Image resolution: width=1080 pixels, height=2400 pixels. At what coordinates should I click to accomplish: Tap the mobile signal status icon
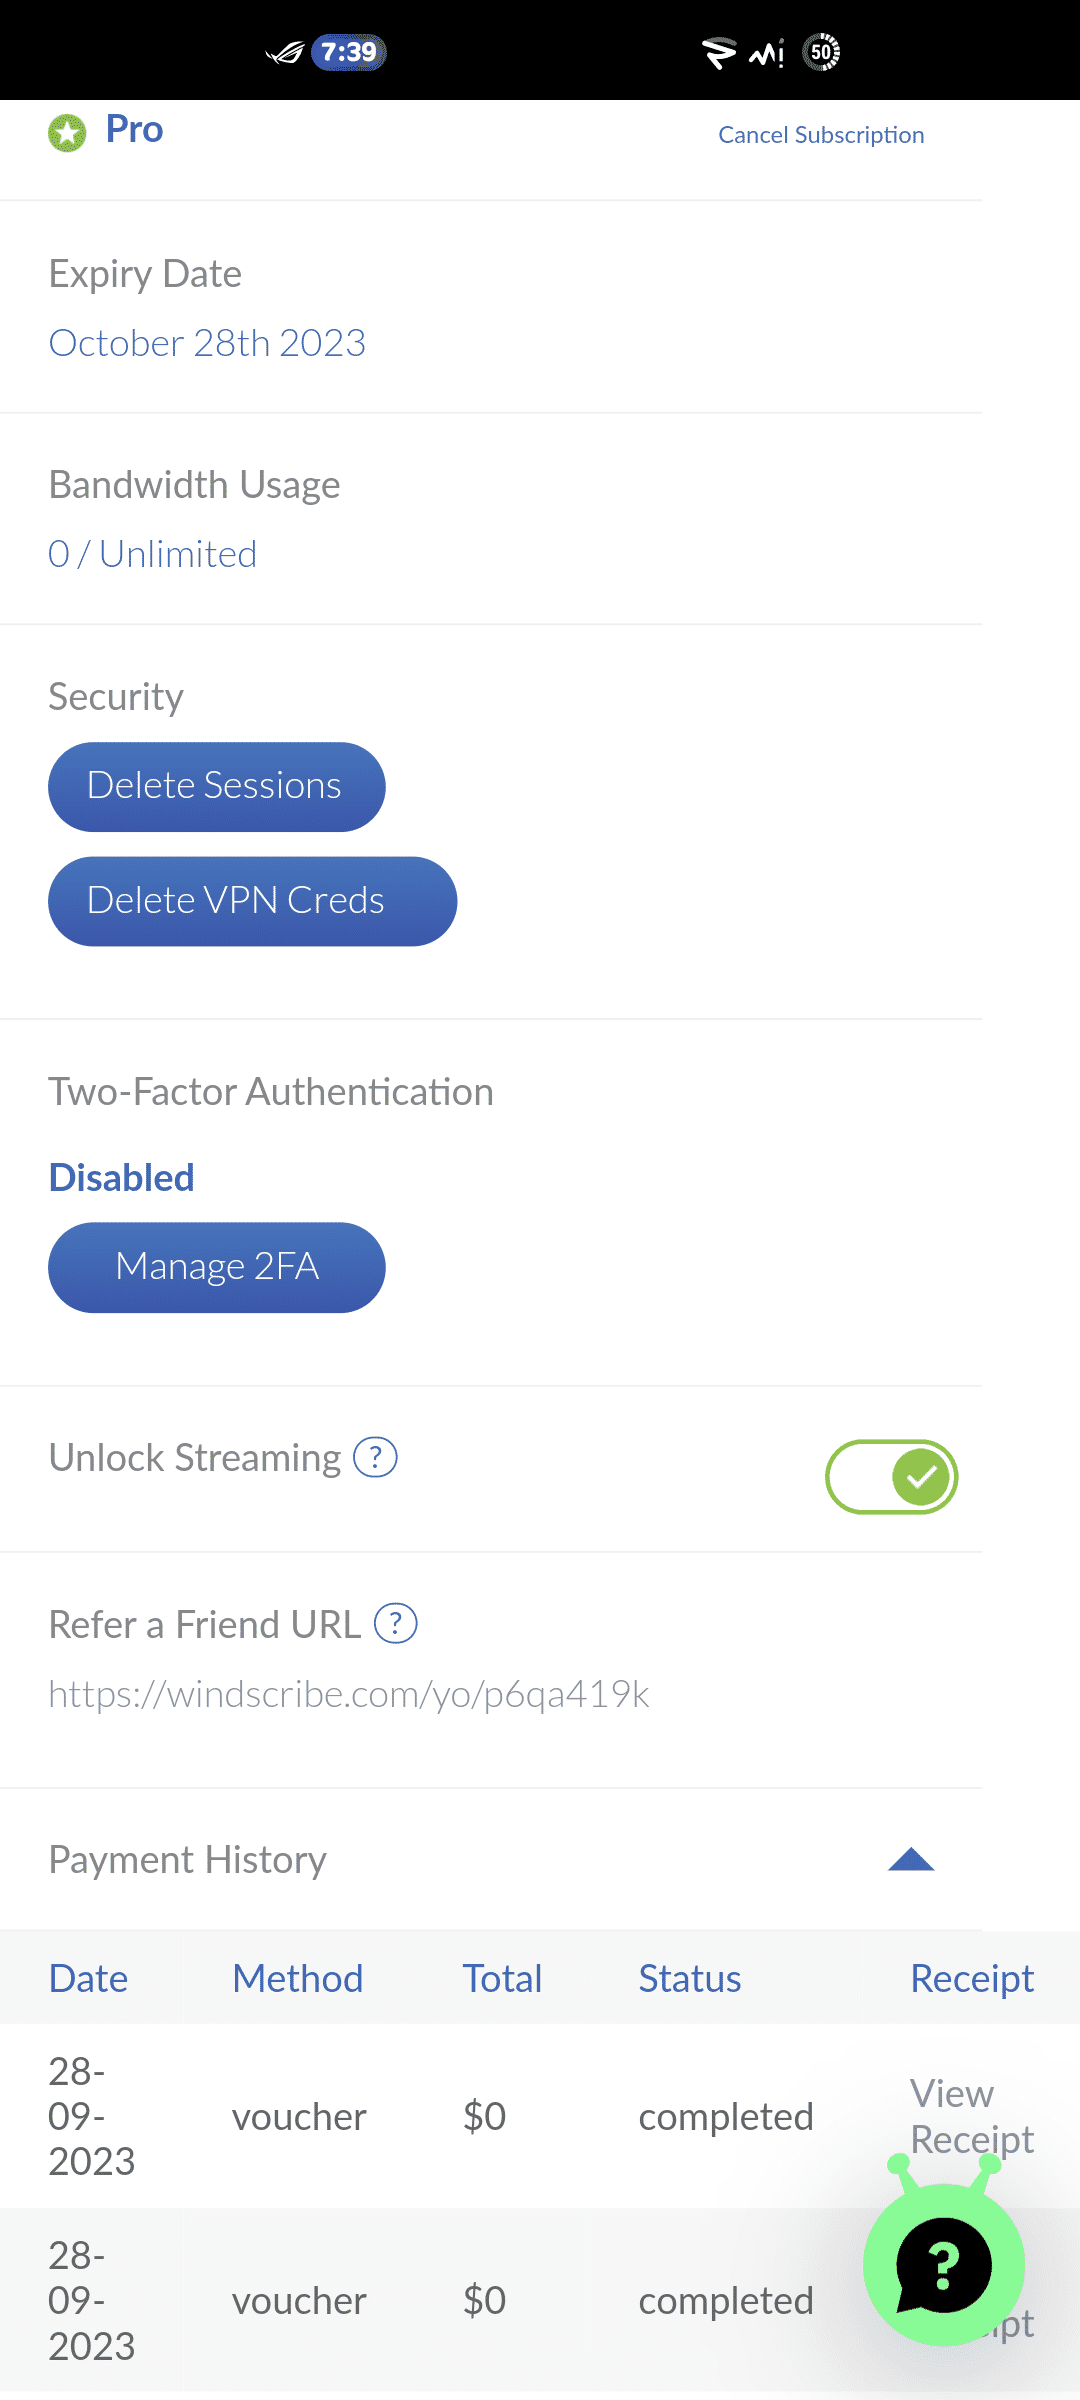(x=767, y=52)
